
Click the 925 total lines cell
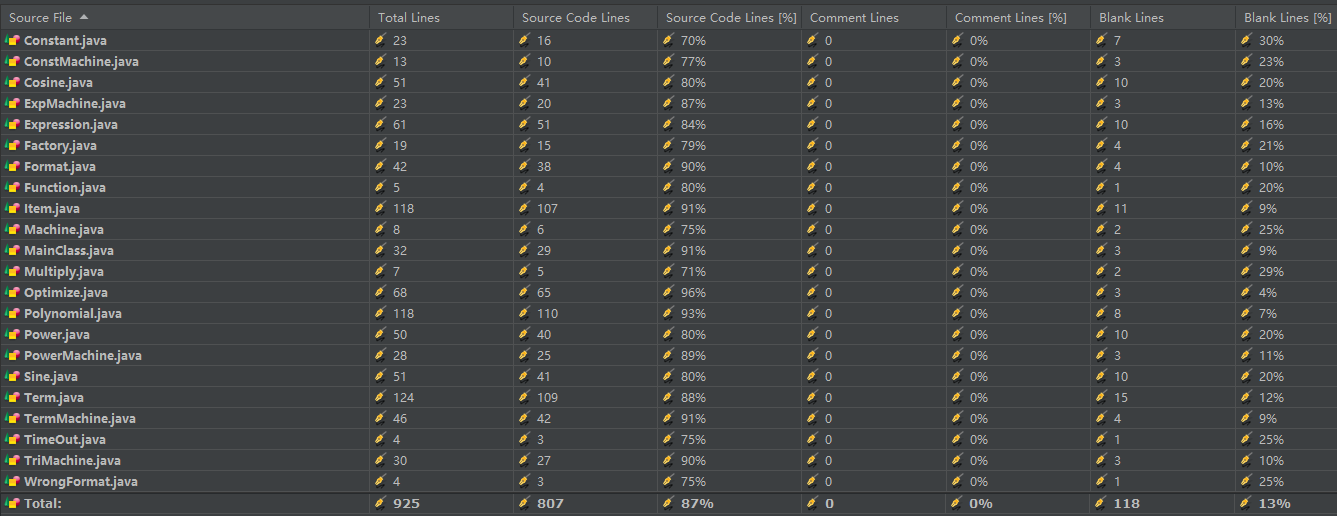pos(406,503)
